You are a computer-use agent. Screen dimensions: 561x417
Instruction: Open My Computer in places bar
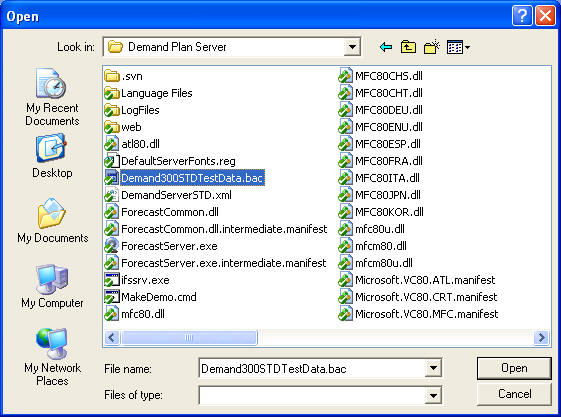tap(52, 286)
